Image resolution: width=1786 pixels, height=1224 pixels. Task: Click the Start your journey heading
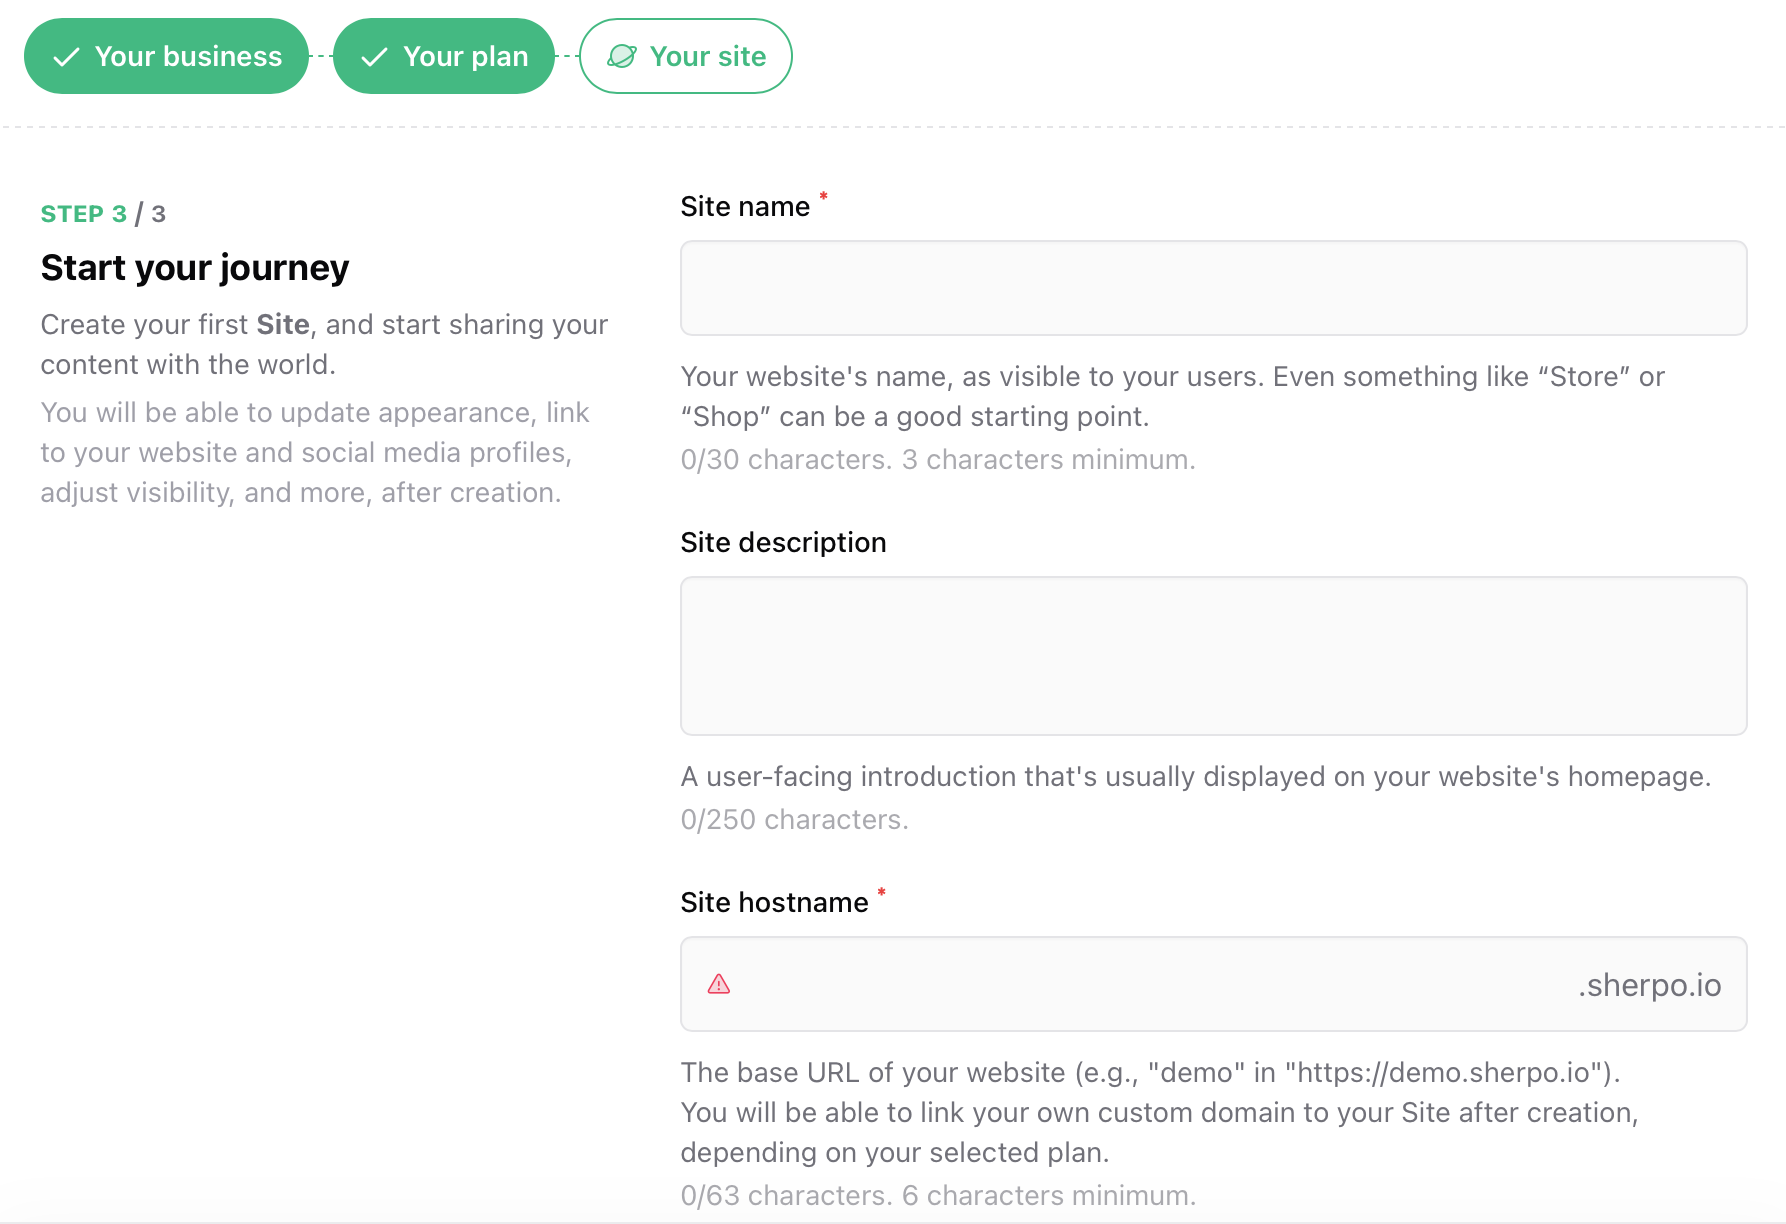[x=194, y=267]
